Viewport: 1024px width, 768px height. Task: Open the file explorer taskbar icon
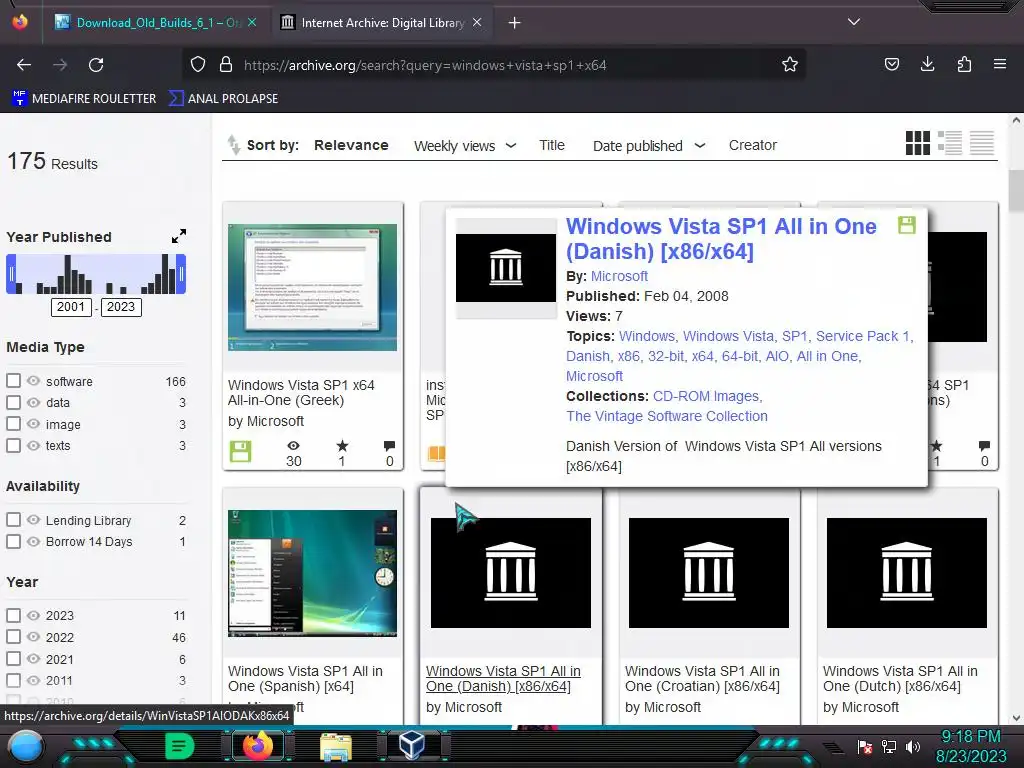click(336, 746)
